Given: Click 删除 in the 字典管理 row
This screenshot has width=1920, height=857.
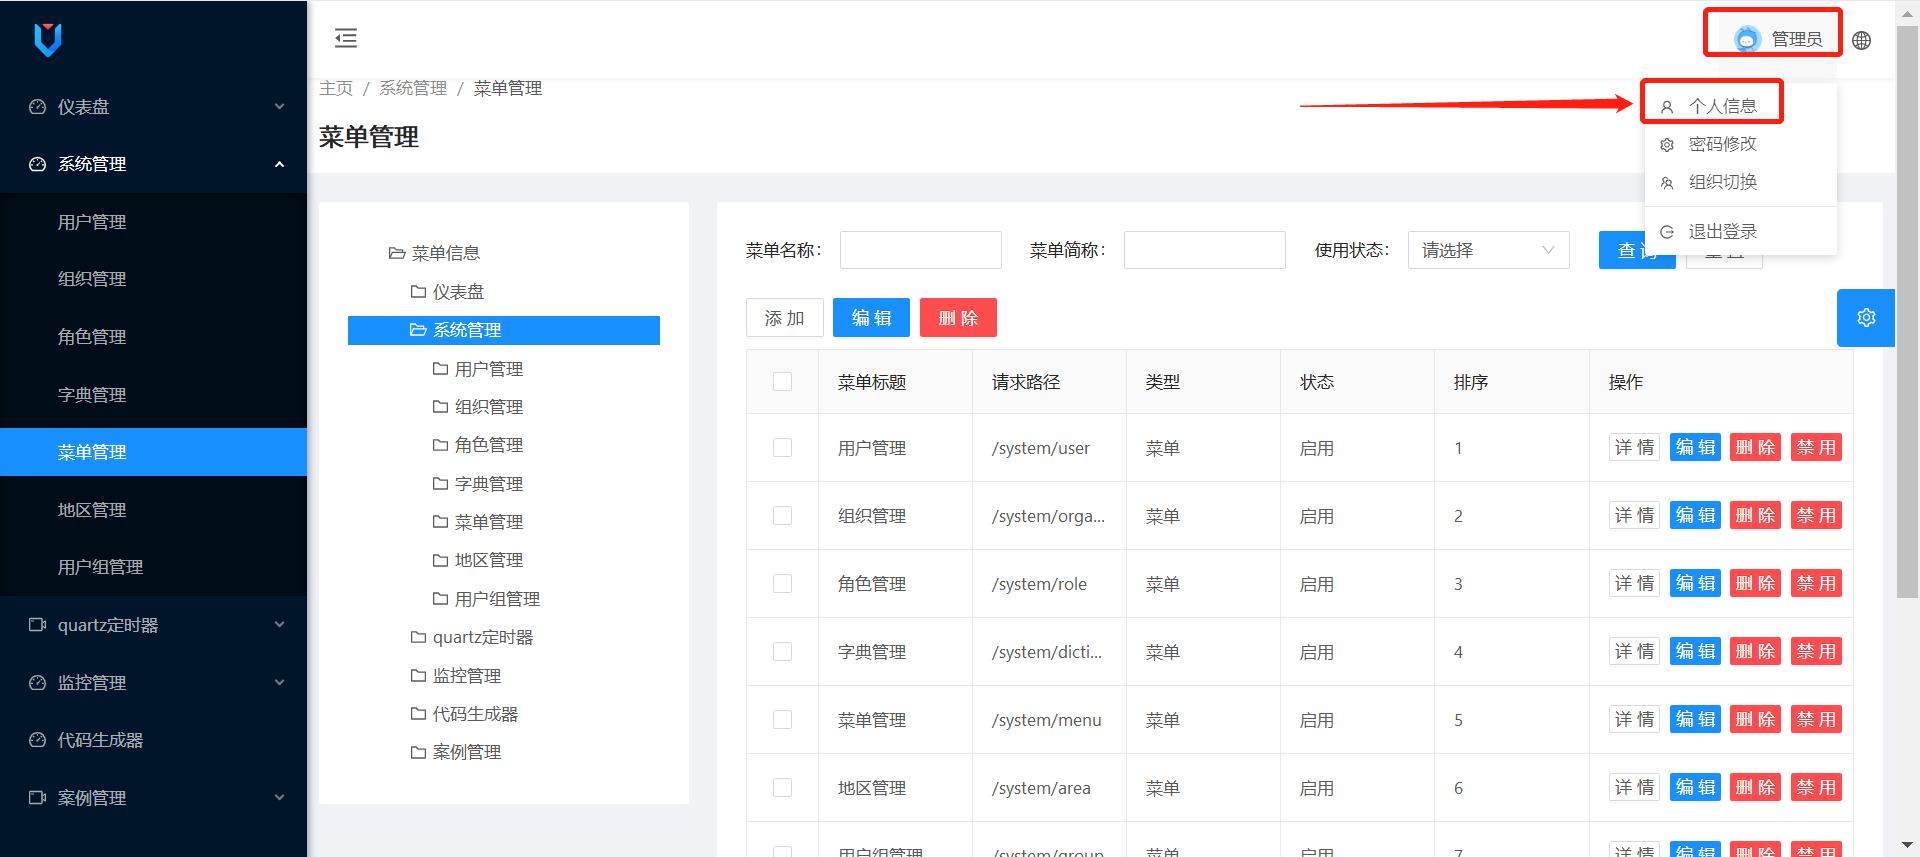Looking at the screenshot, I should pyautogui.click(x=1755, y=652).
